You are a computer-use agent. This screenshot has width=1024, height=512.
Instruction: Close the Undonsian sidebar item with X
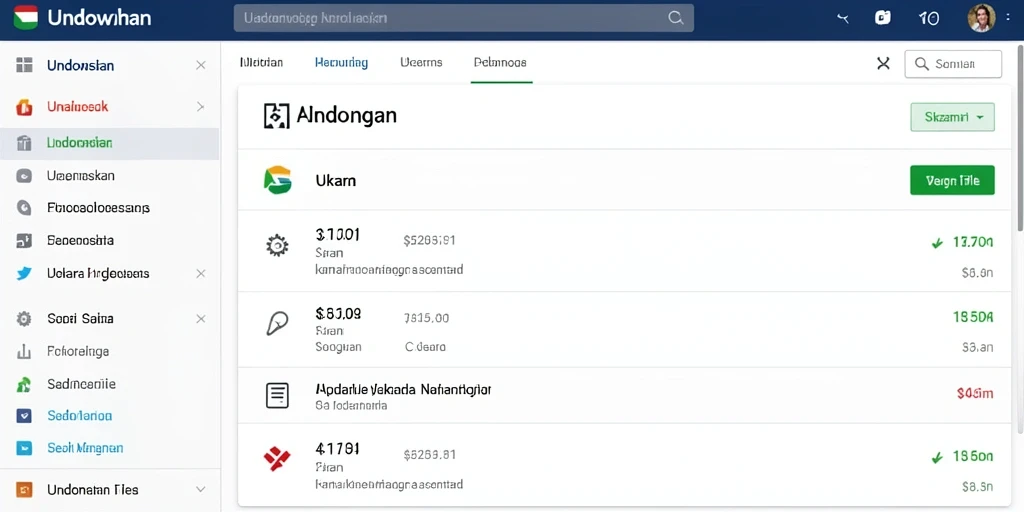200,65
